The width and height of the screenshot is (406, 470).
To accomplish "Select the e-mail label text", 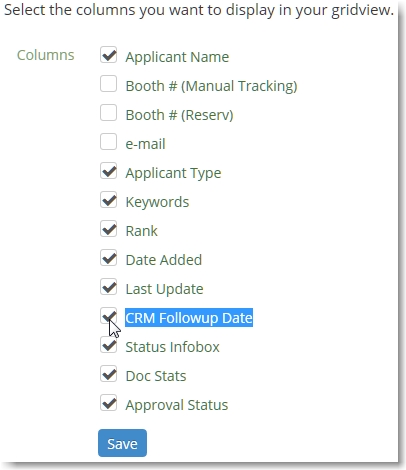I will (145, 144).
